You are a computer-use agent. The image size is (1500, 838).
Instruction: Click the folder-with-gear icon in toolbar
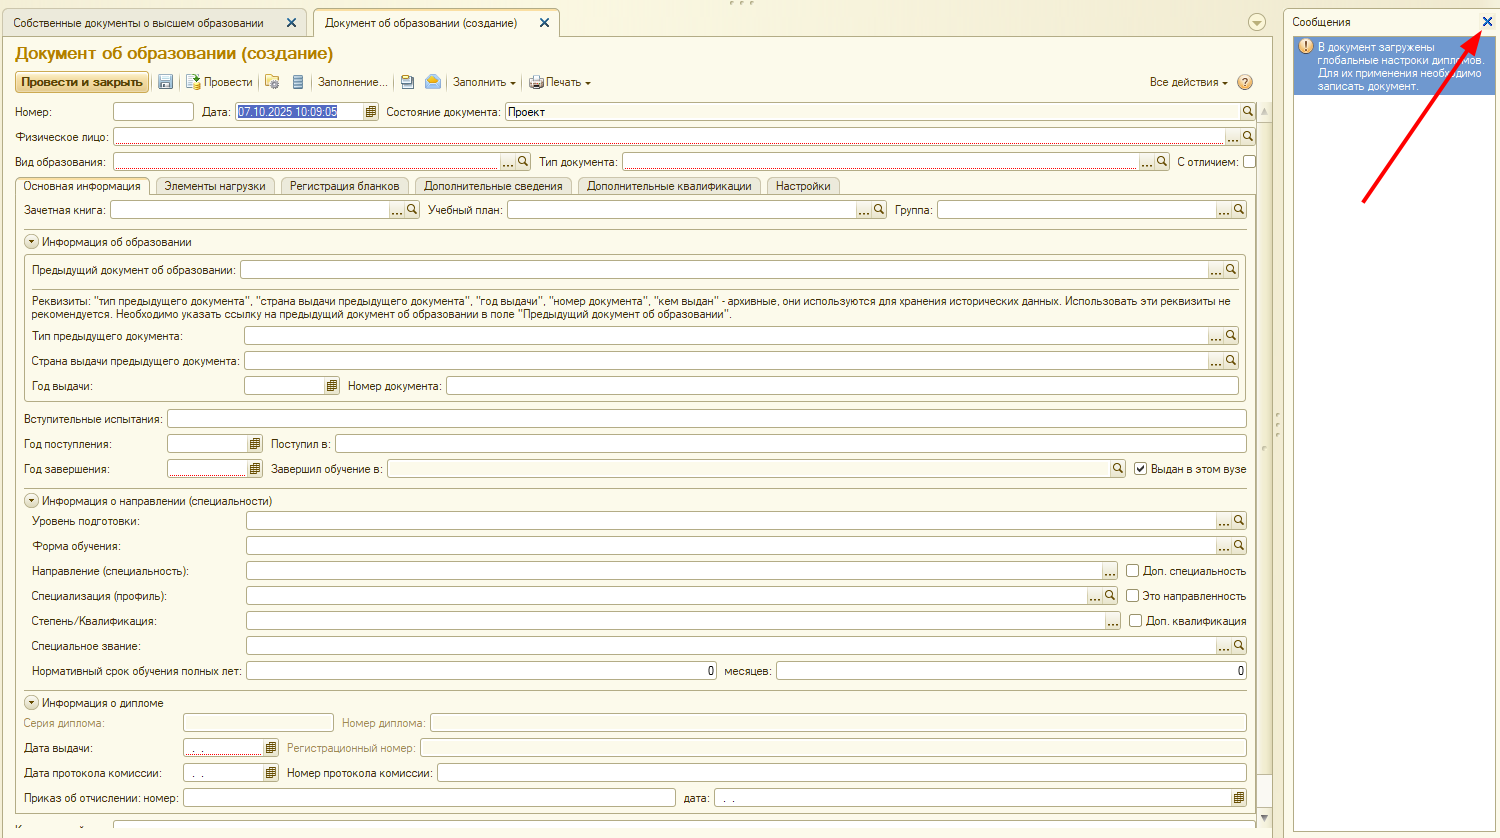point(272,82)
